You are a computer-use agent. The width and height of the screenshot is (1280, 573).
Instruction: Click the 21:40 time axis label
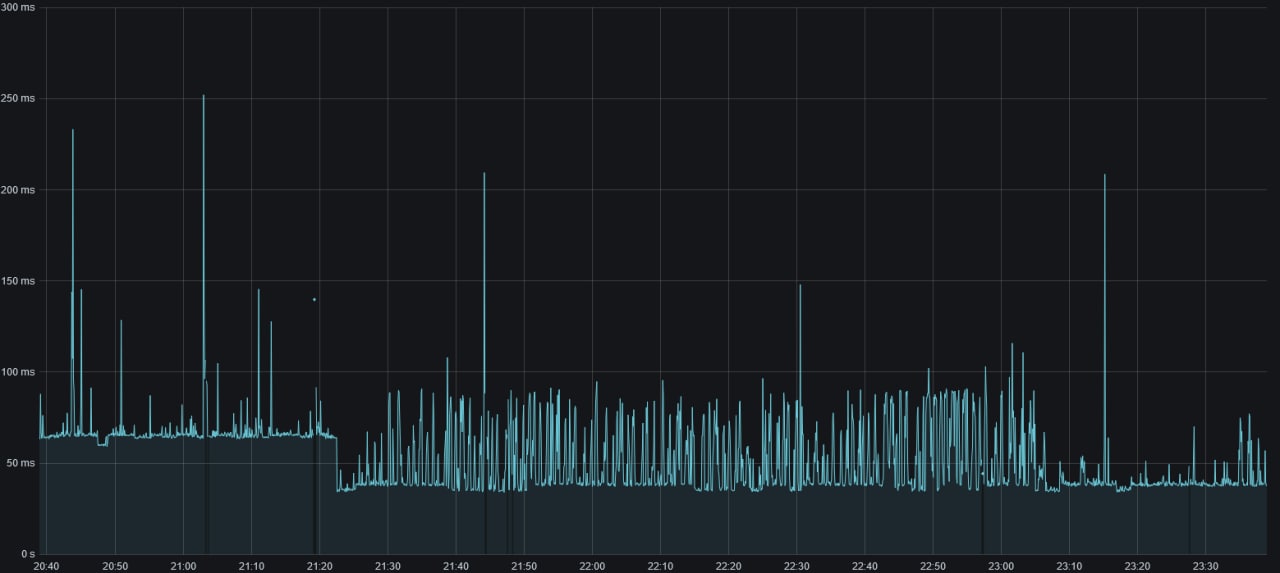click(456, 566)
